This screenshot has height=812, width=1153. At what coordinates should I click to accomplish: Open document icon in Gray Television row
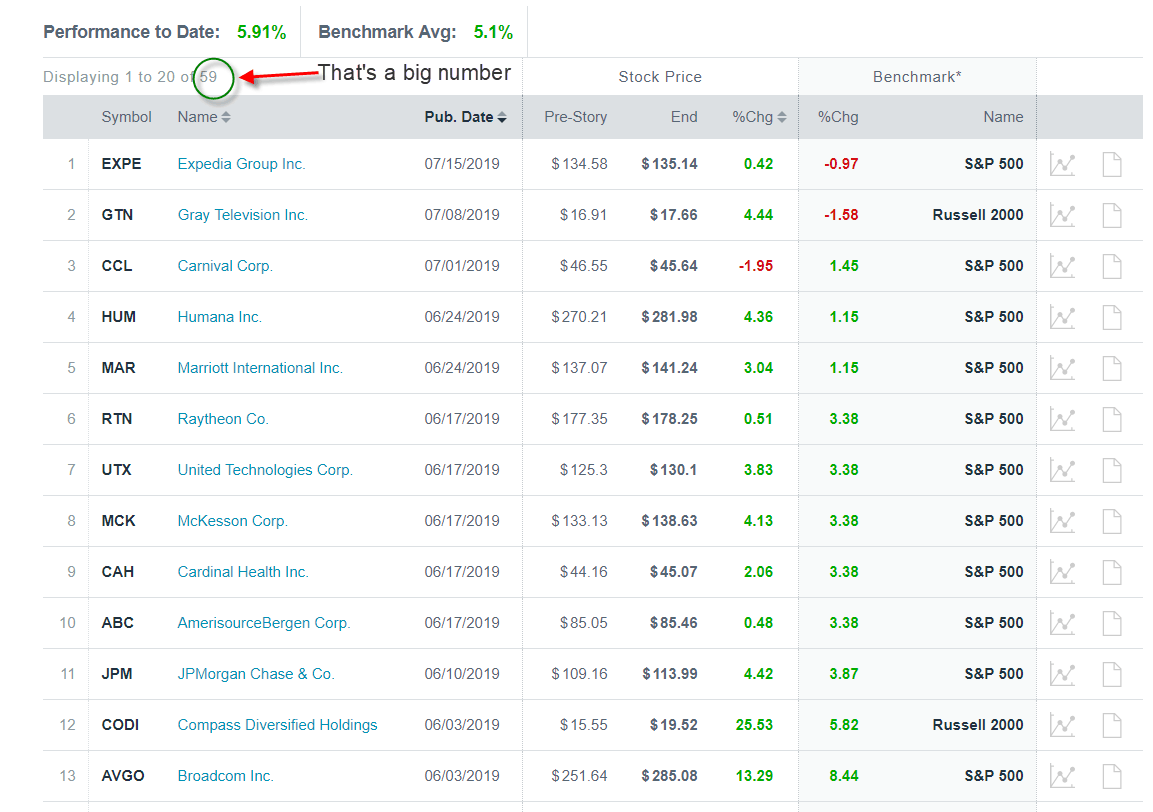pos(1112,215)
